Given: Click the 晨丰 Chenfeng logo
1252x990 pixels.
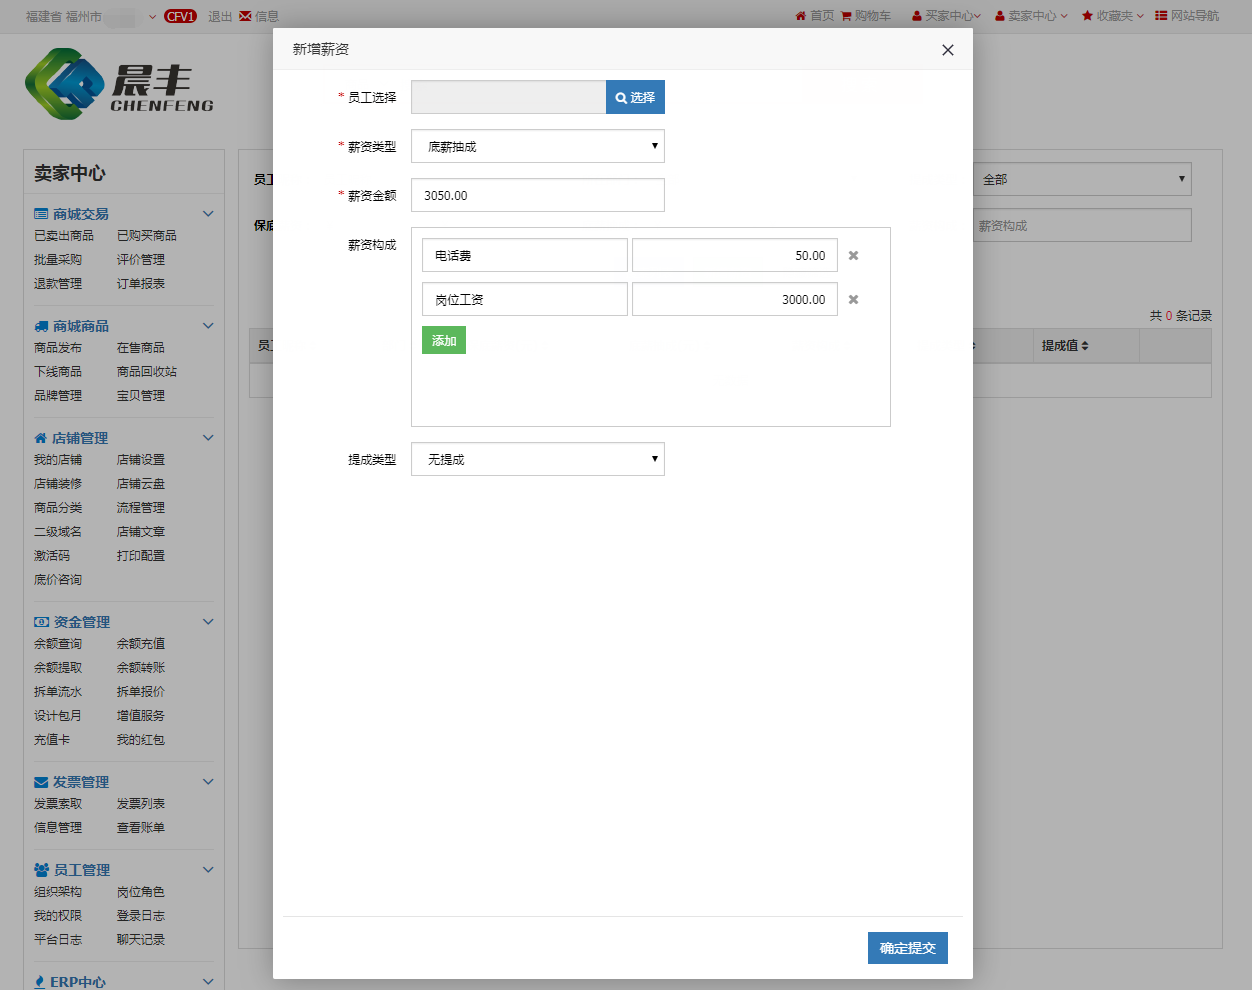Looking at the screenshot, I should pos(119,85).
